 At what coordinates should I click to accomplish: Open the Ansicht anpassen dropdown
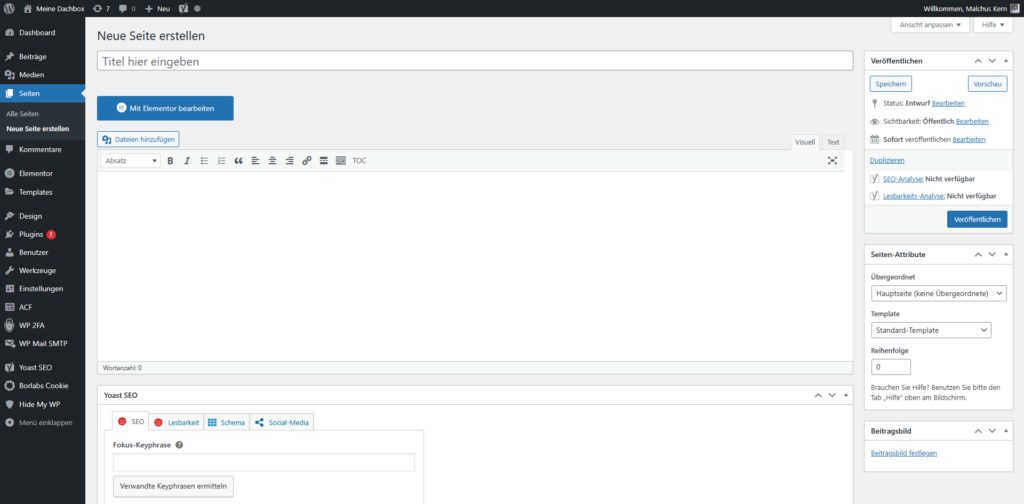pos(930,25)
